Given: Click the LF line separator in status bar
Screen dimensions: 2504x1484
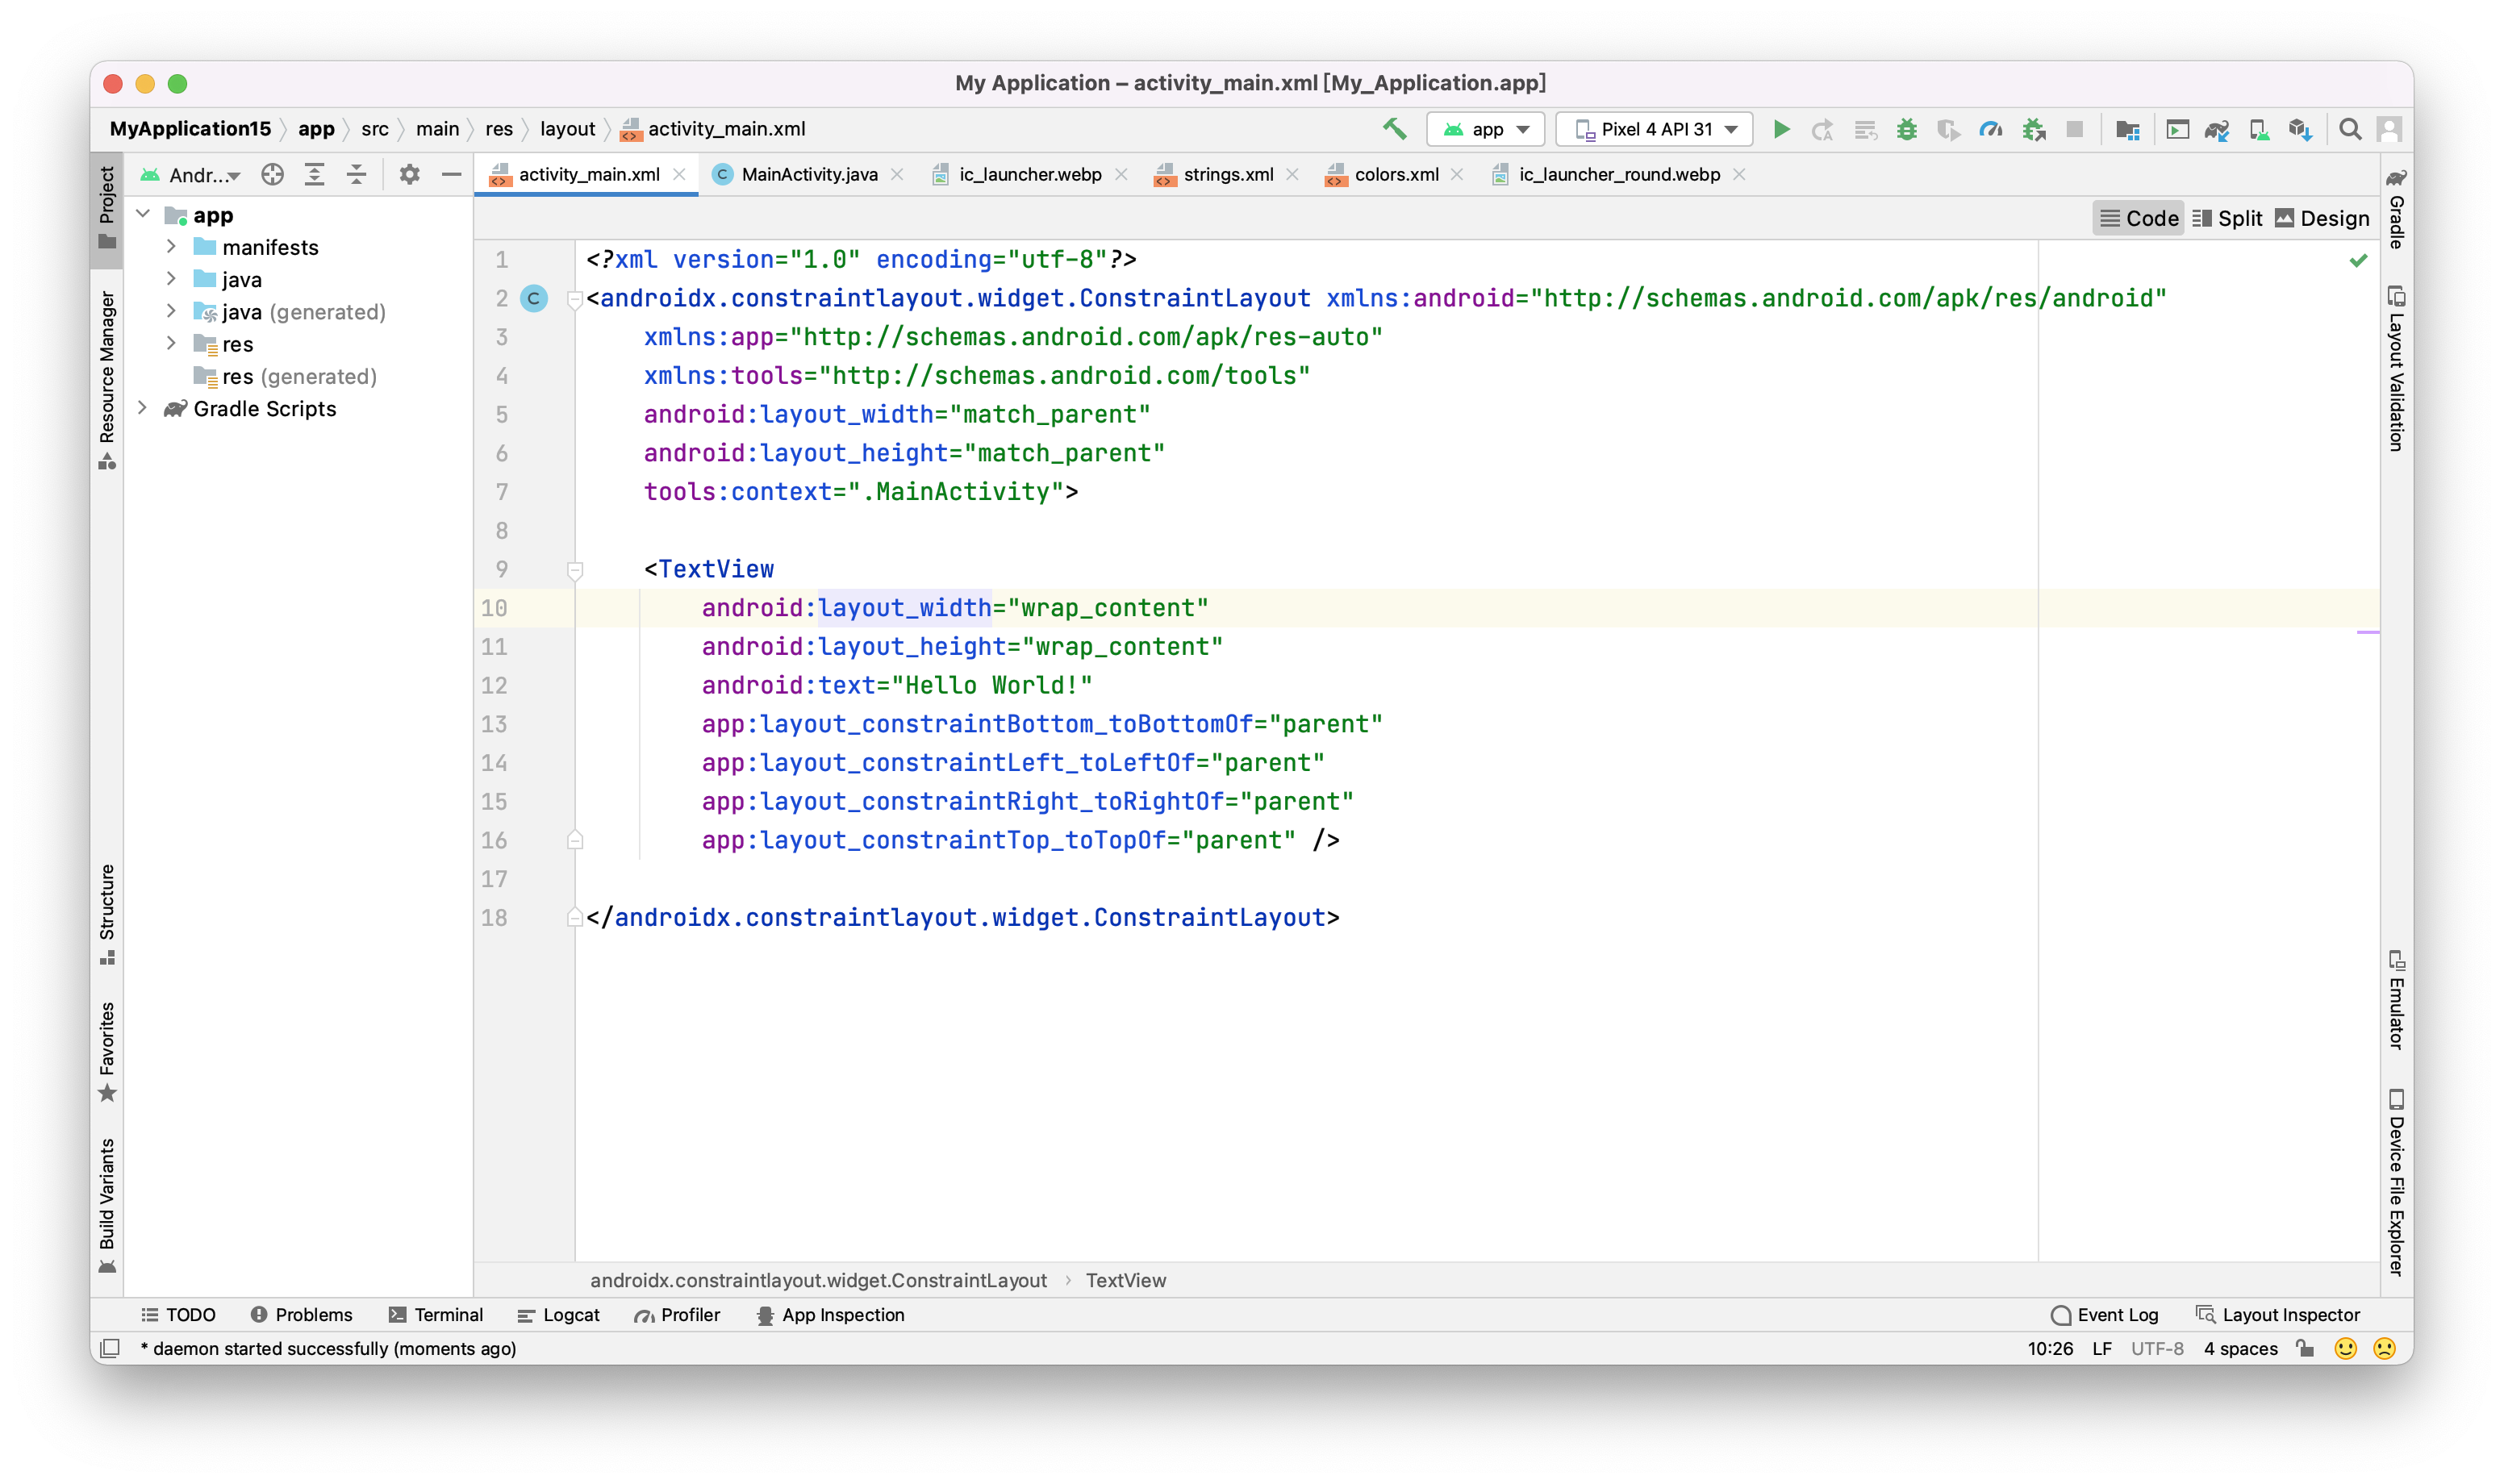Looking at the screenshot, I should 2102,1348.
